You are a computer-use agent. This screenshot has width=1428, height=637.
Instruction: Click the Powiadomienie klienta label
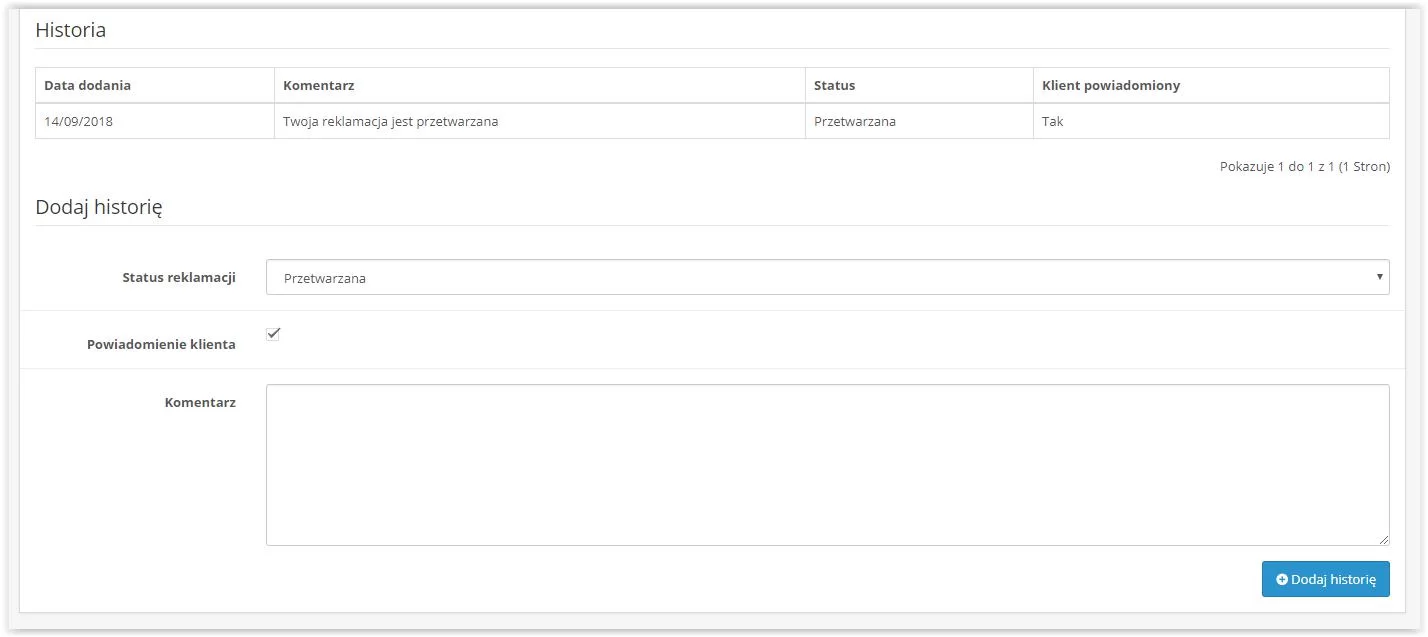(x=161, y=344)
